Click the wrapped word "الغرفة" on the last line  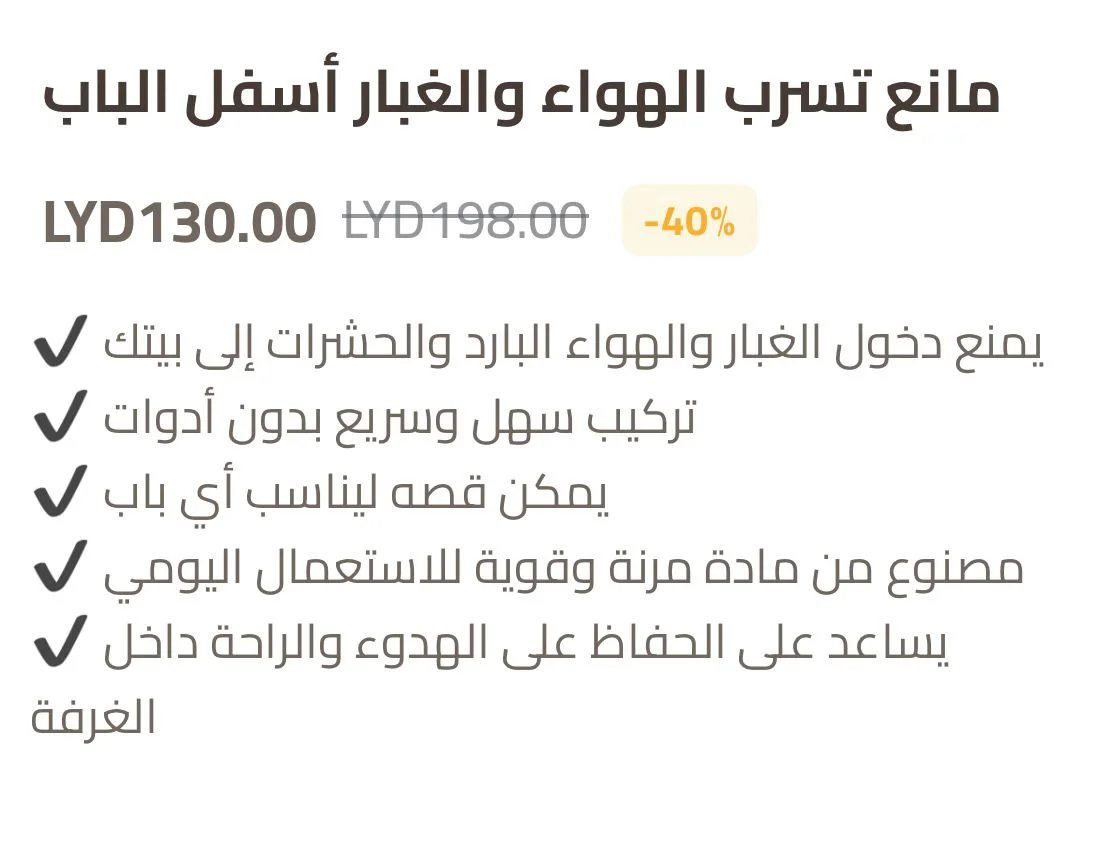pos(94,718)
